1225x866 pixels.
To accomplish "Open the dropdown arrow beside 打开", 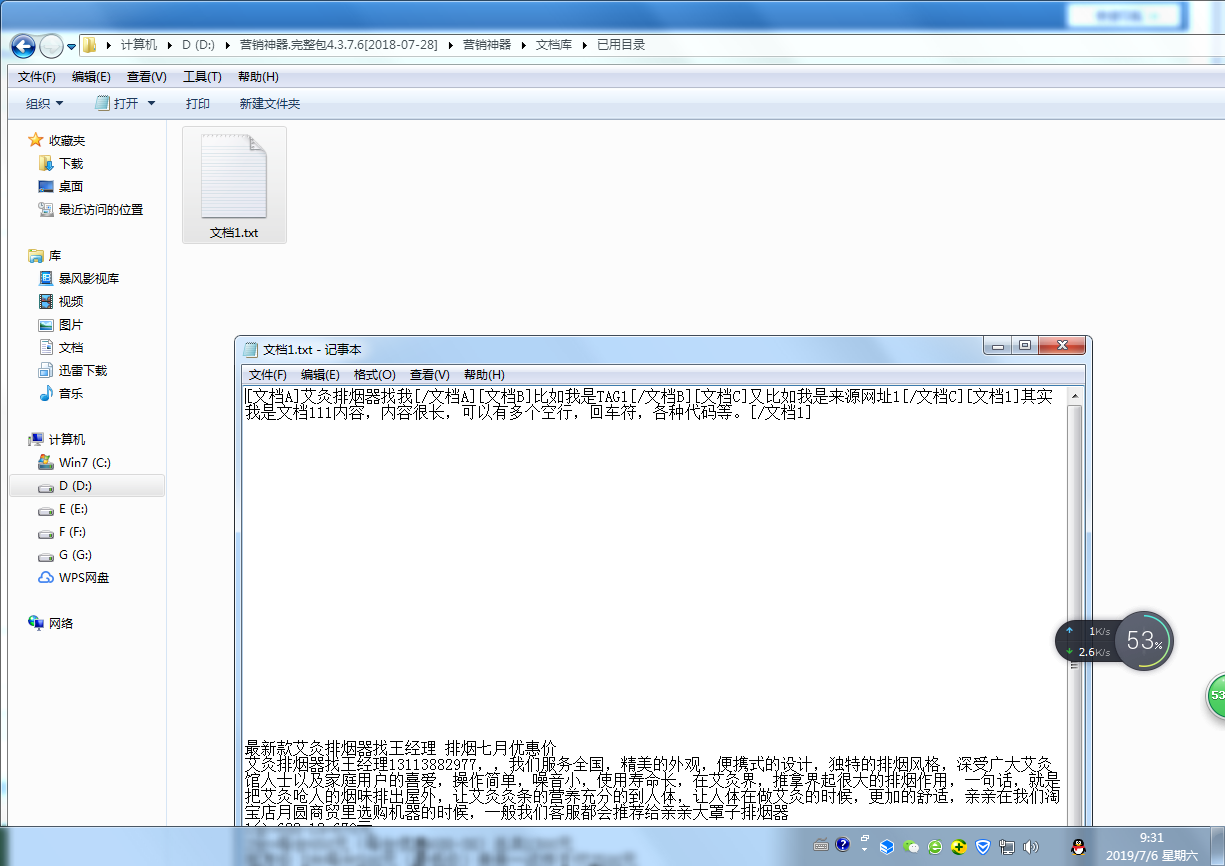I will tap(152, 104).
